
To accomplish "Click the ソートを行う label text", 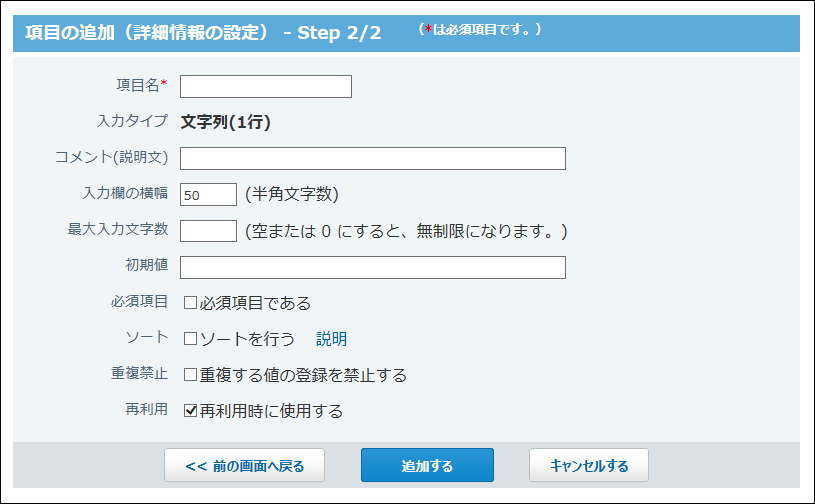I will [247, 339].
